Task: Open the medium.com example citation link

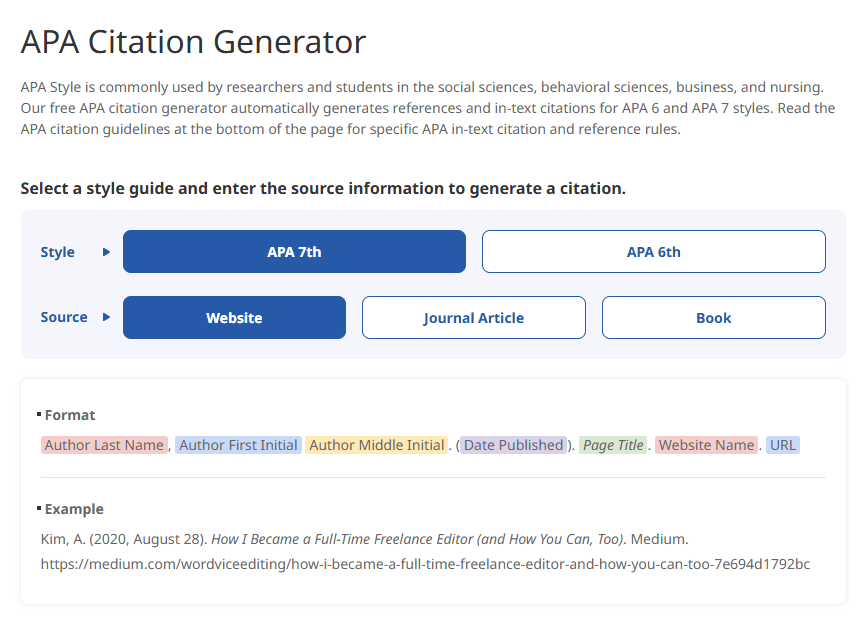Action: (x=424, y=564)
